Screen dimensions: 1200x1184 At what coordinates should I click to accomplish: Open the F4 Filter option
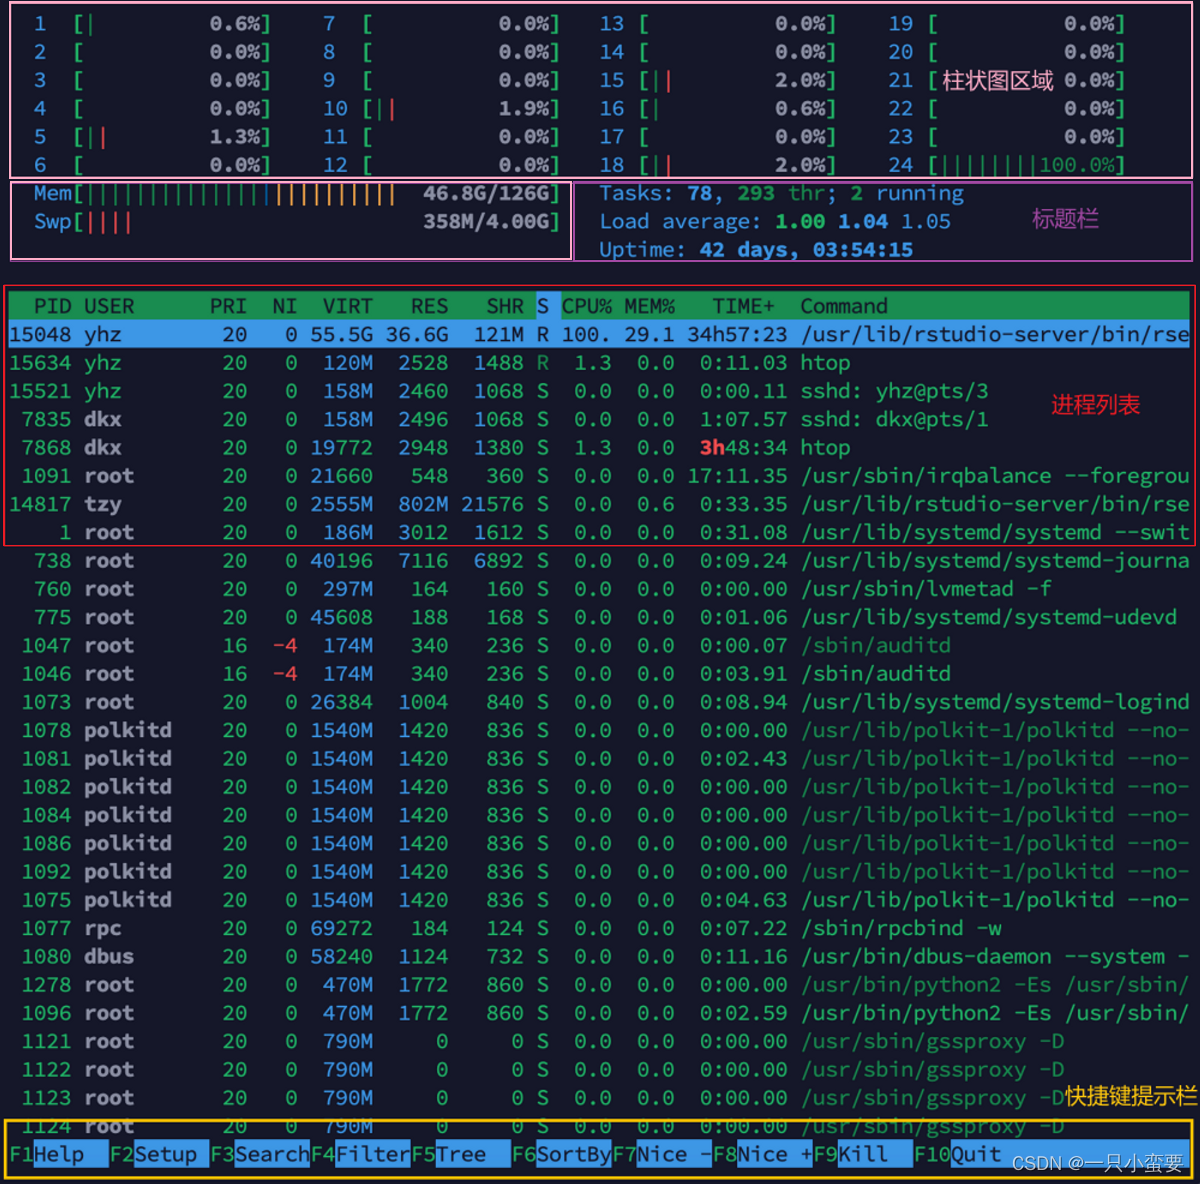coord(360,1154)
